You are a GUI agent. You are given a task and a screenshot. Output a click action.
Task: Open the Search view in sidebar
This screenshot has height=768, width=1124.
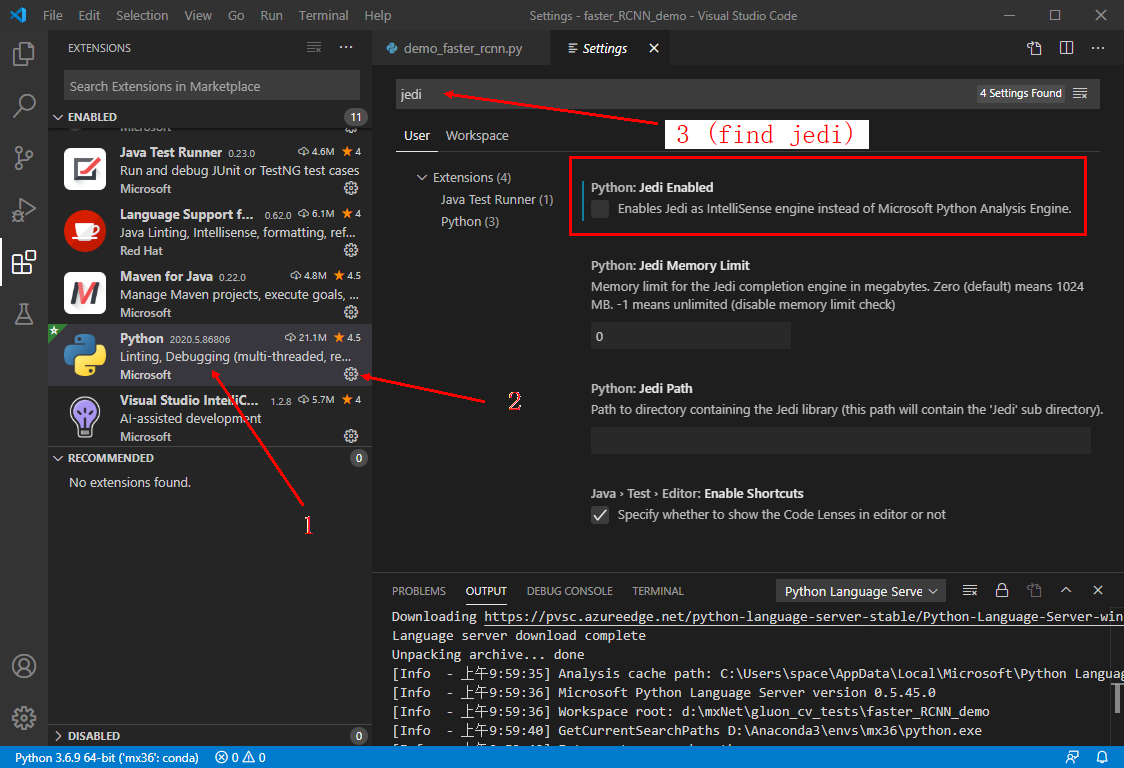(x=24, y=106)
